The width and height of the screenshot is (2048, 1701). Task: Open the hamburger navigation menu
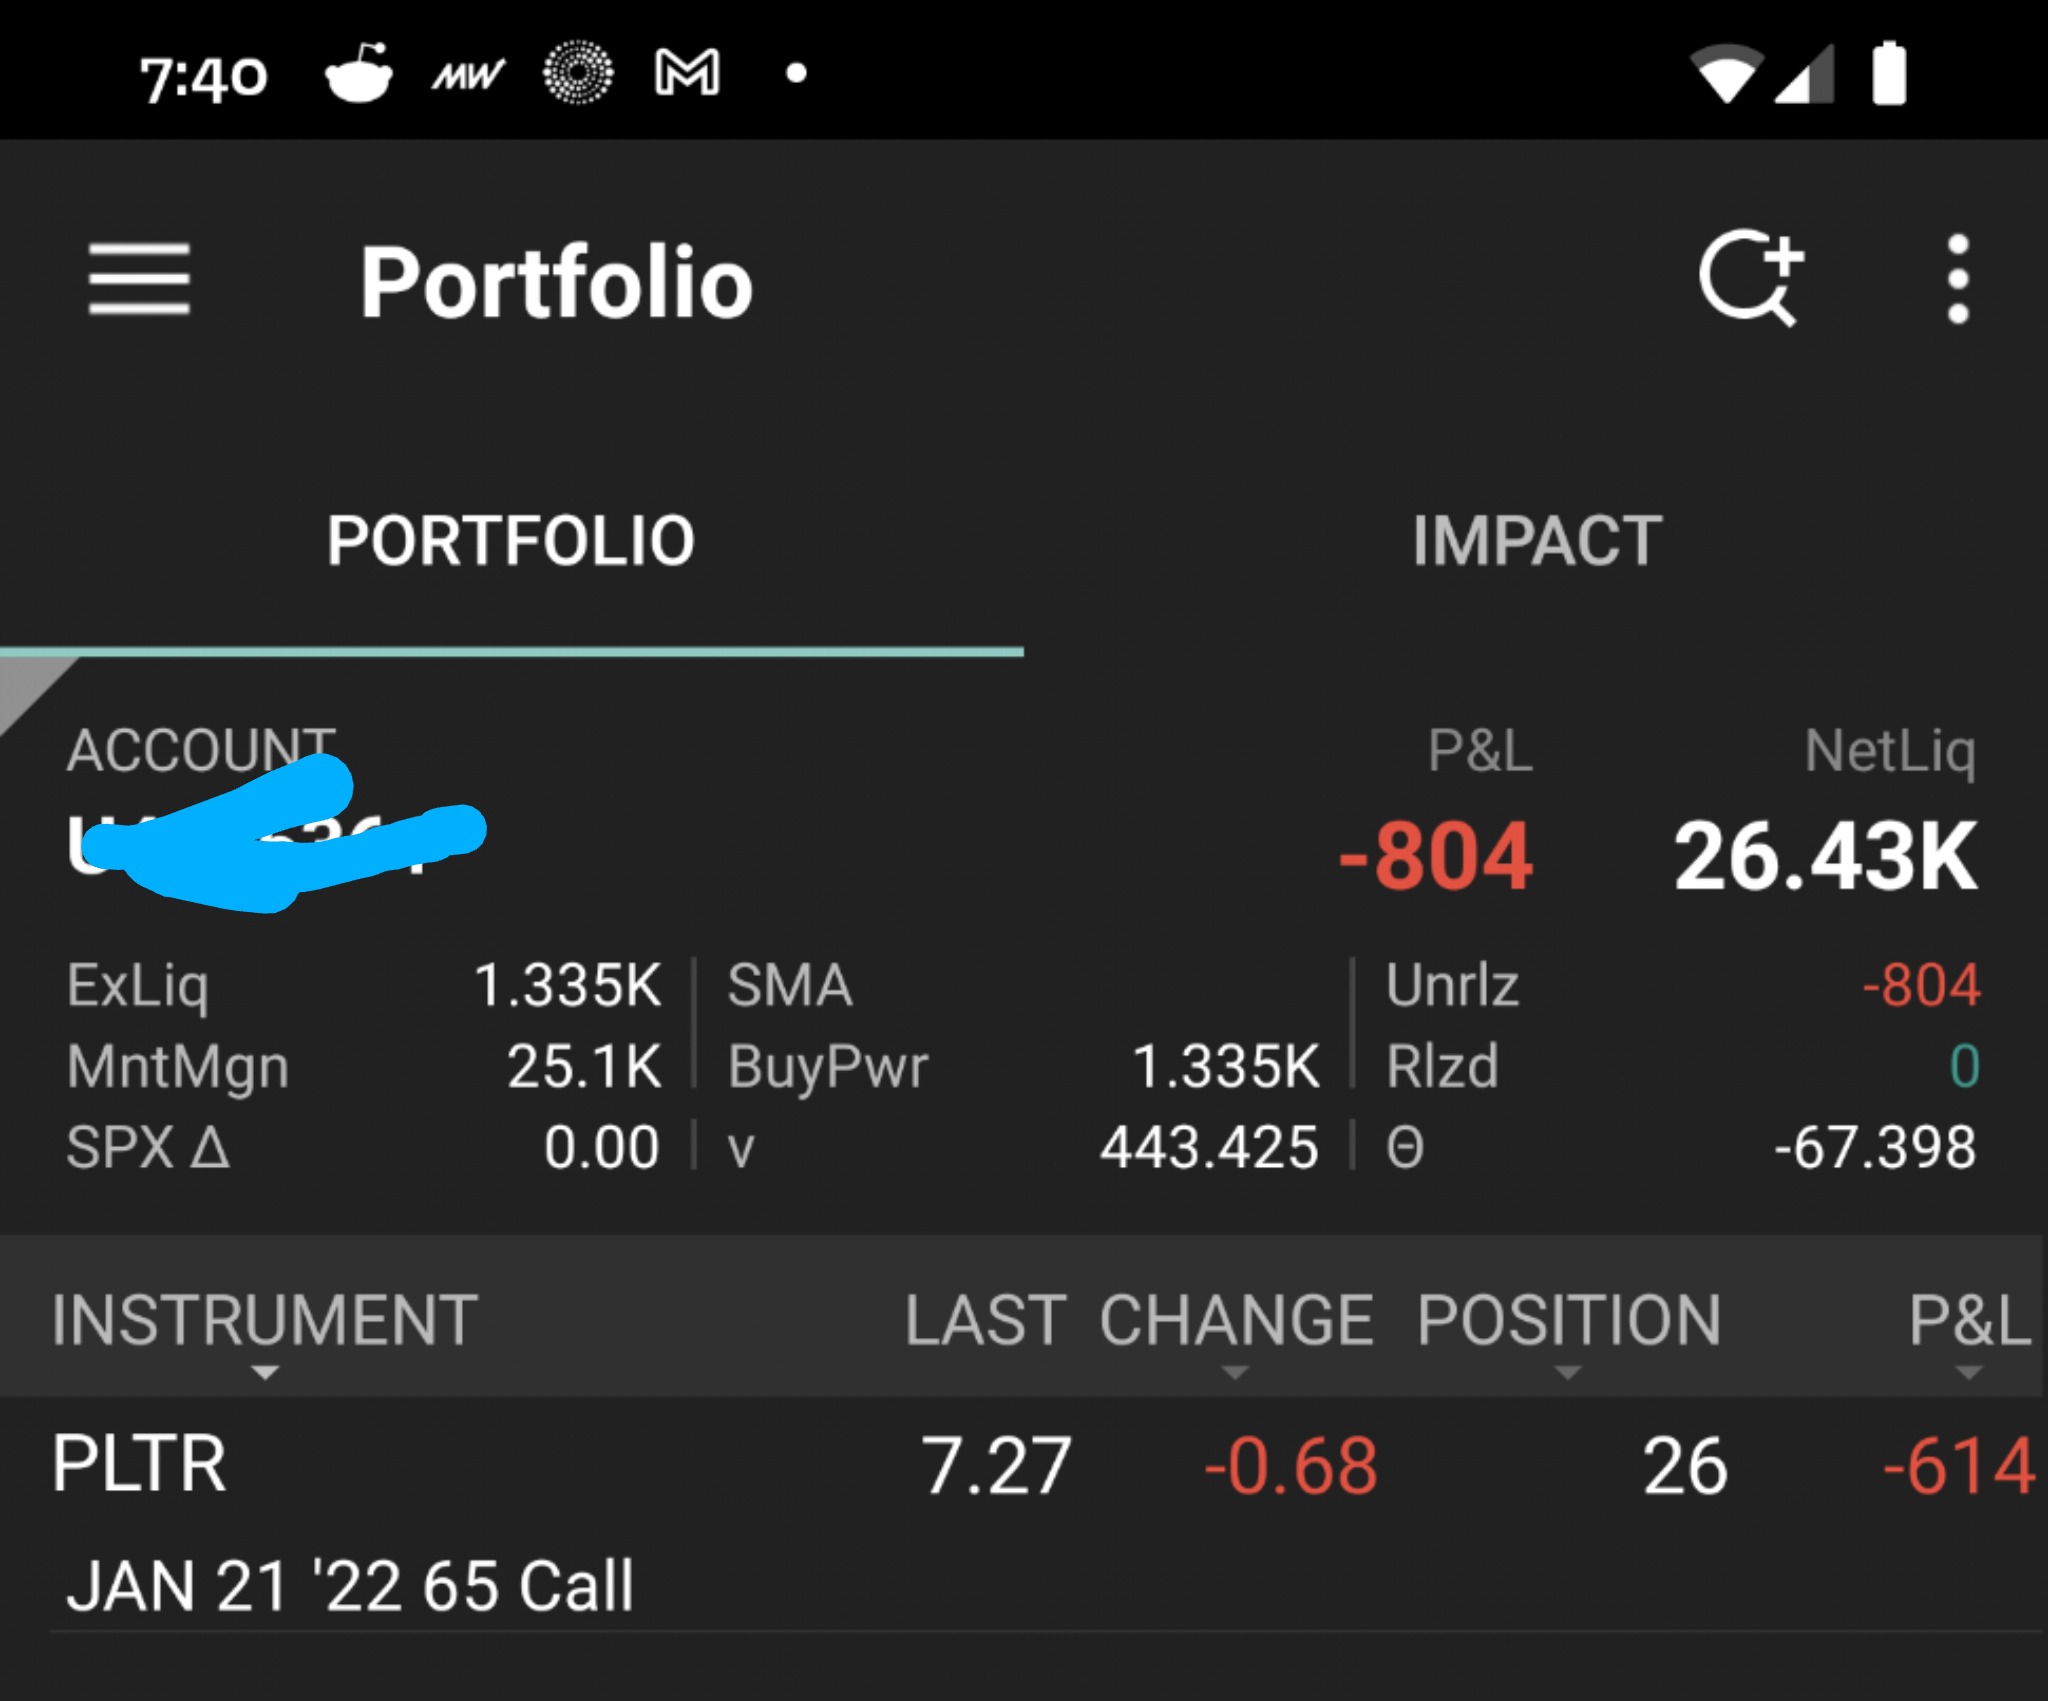140,280
